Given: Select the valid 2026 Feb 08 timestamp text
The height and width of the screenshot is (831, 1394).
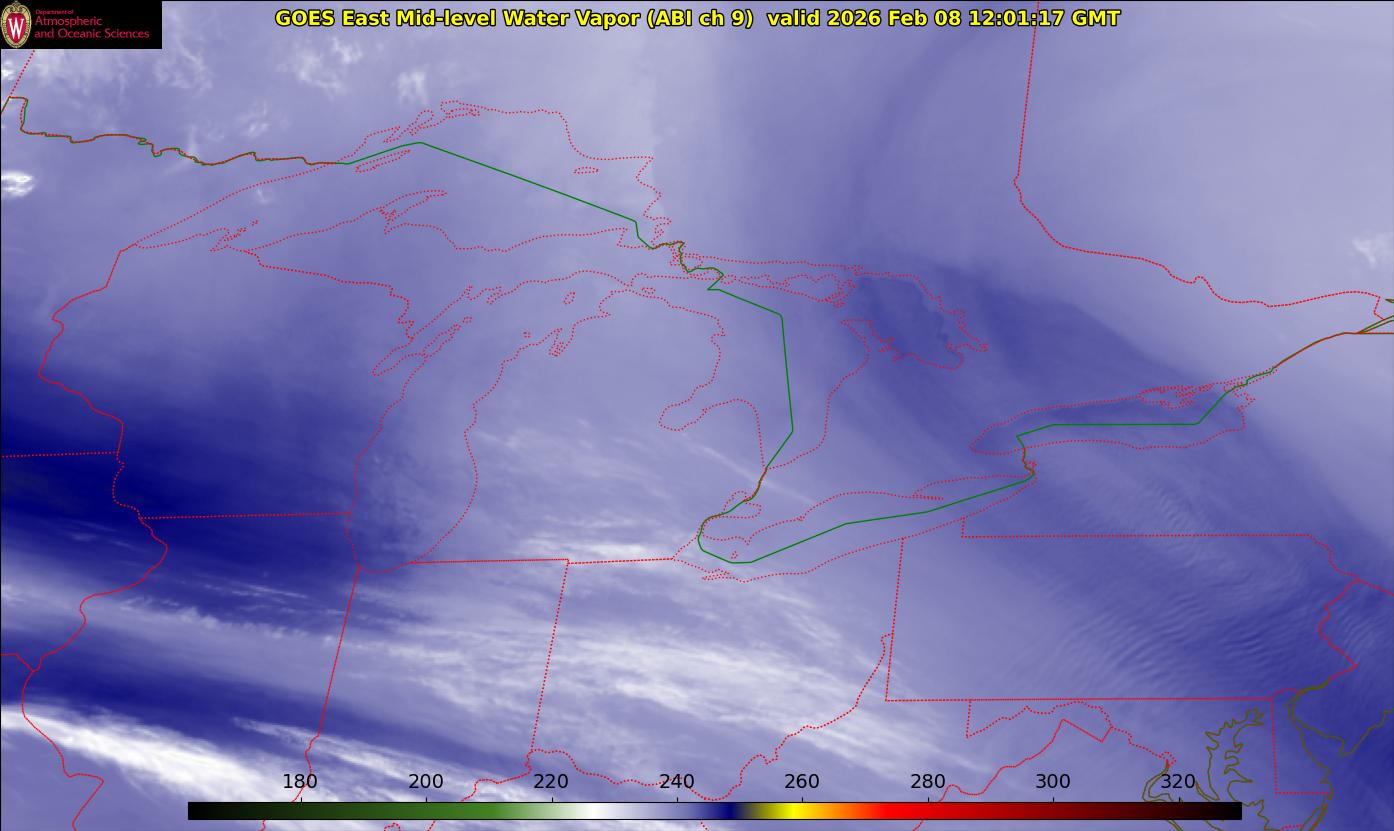Looking at the screenshot, I should coord(943,18).
